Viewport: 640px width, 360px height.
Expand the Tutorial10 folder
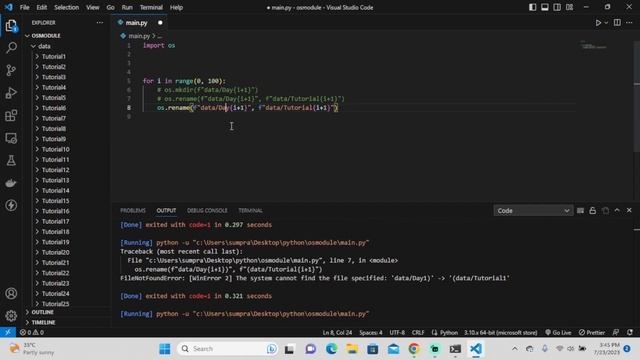click(55, 149)
